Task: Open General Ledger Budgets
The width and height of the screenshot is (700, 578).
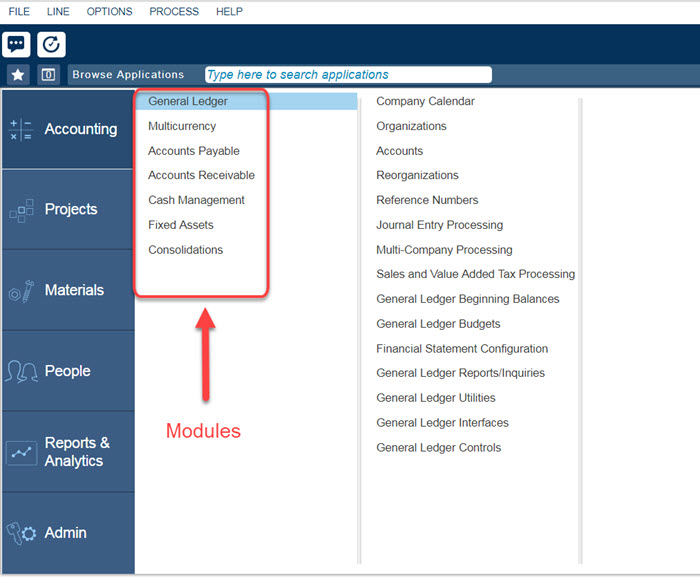Action: (x=438, y=324)
